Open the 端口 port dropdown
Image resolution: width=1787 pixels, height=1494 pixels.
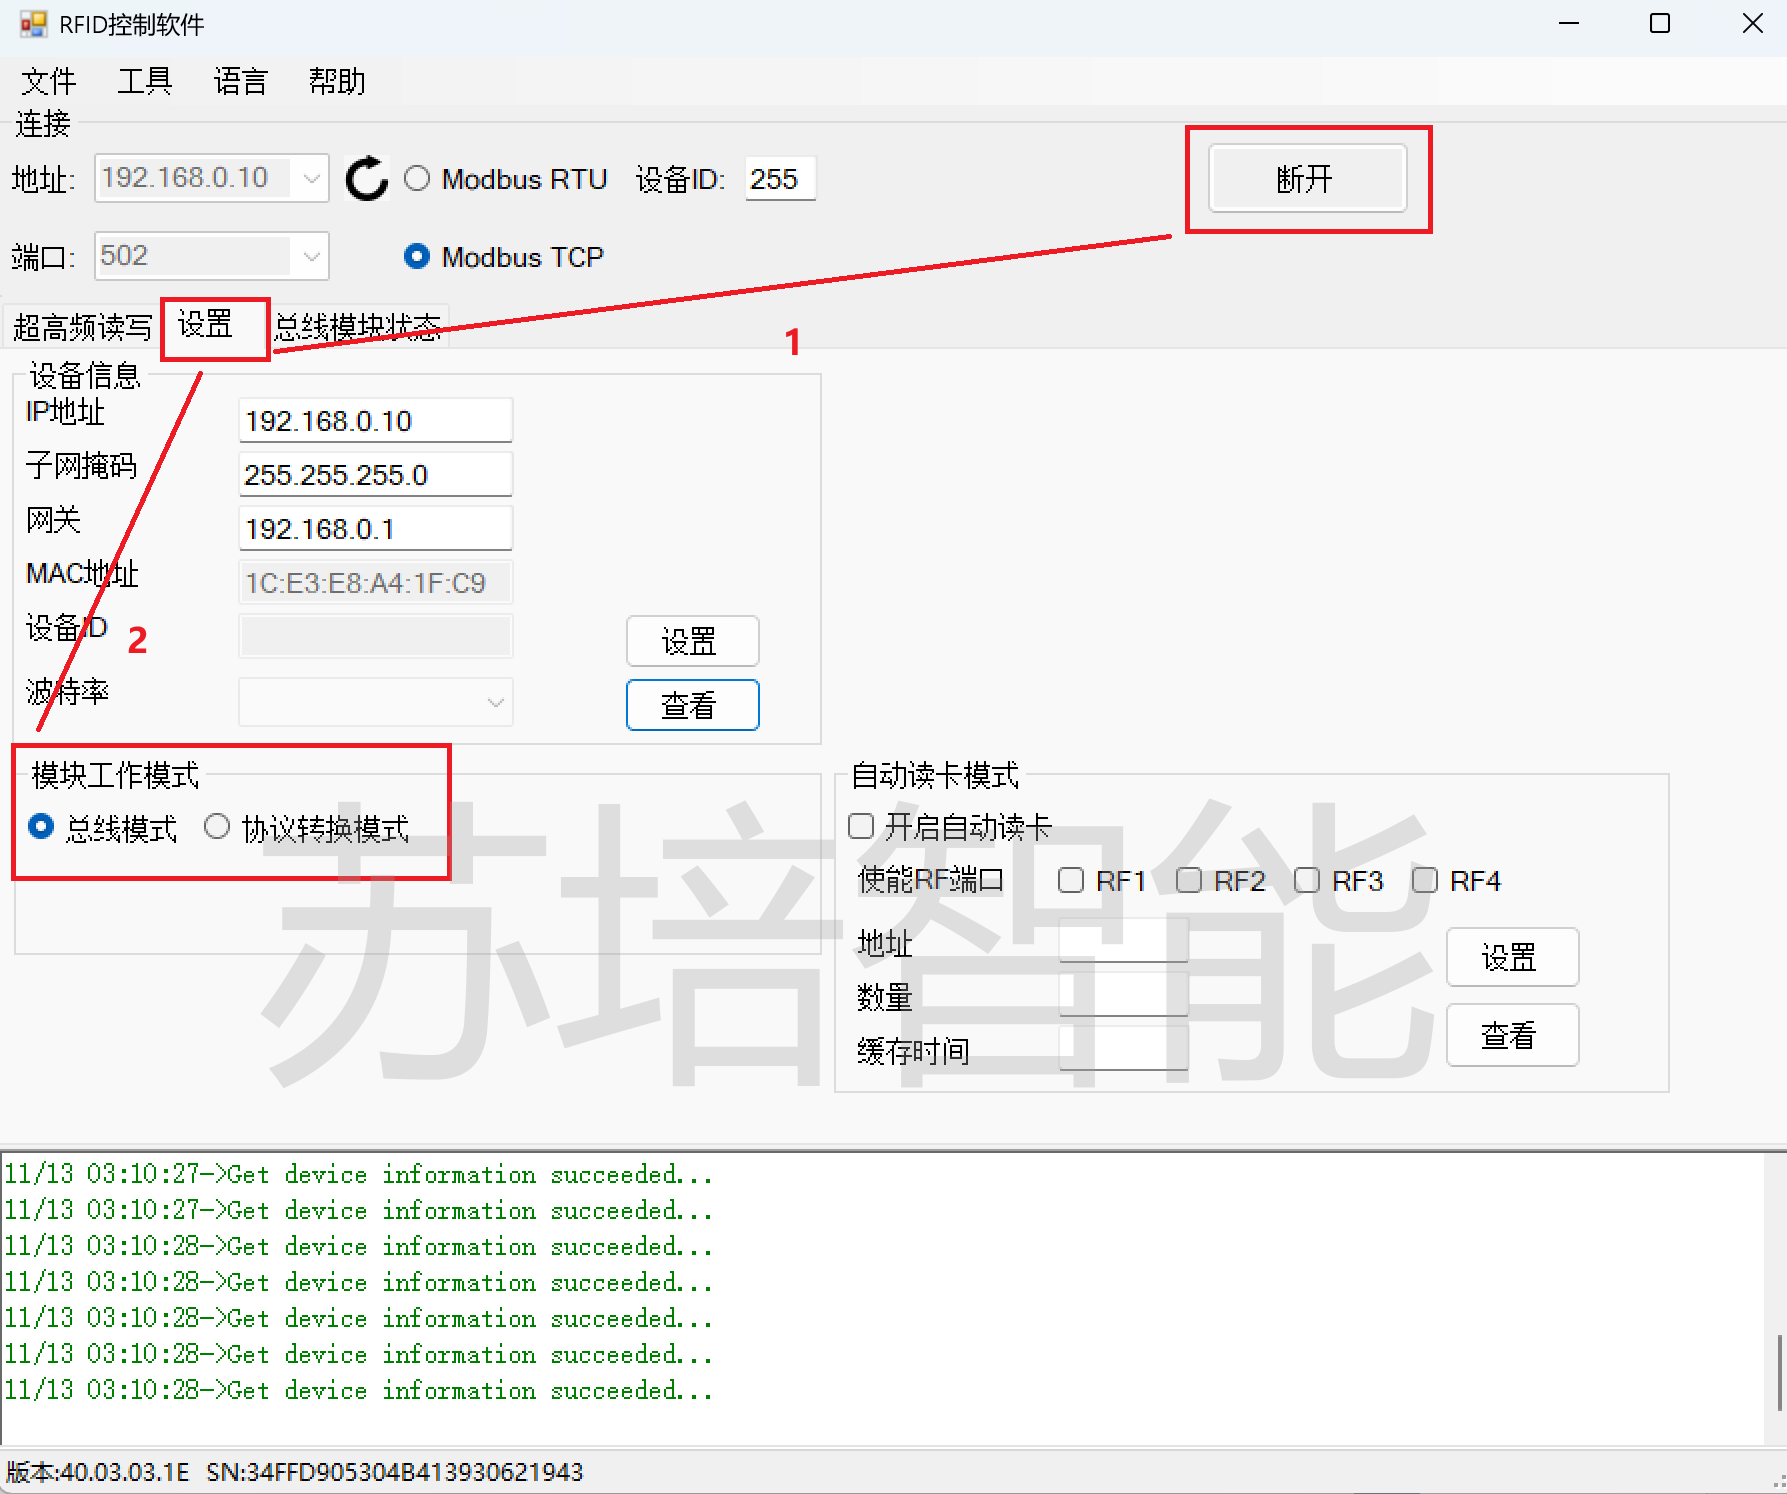pyautogui.click(x=312, y=257)
